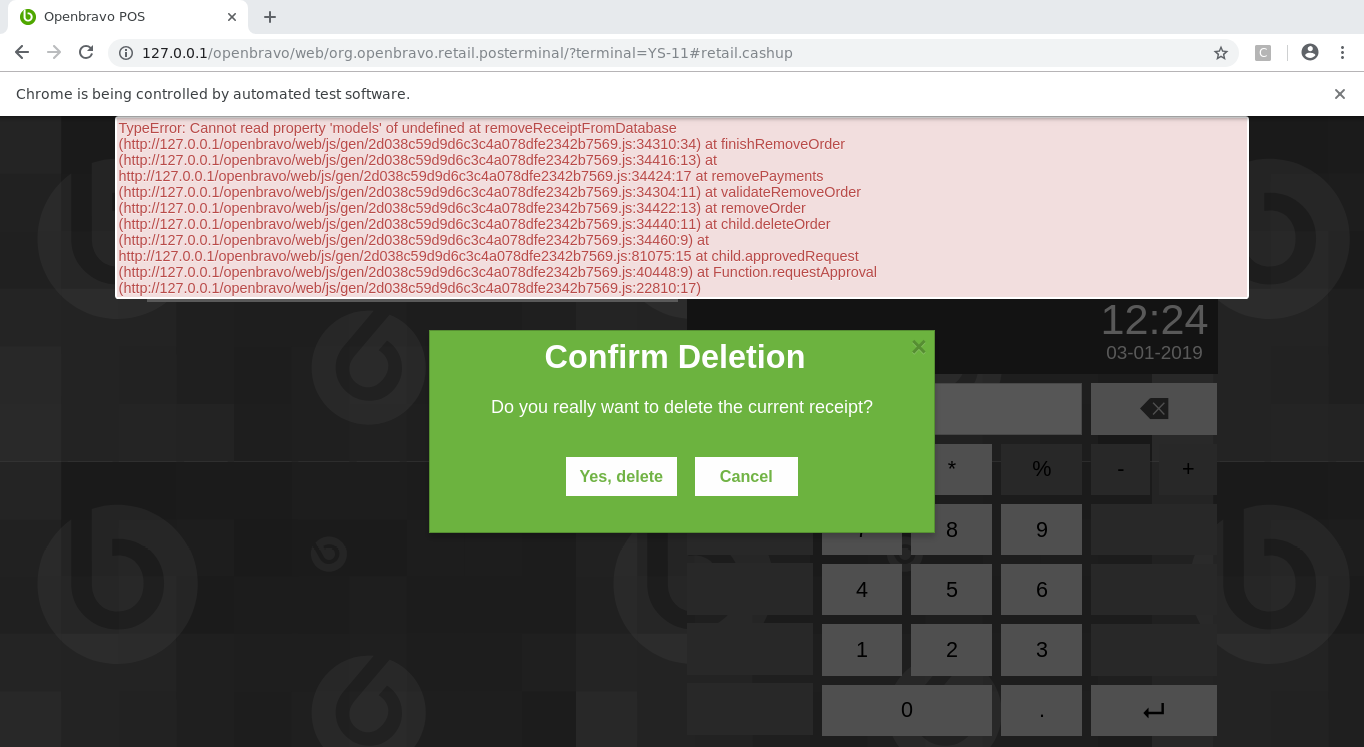
Task: Tap number 4 on the keypad
Action: tap(862, 590)
